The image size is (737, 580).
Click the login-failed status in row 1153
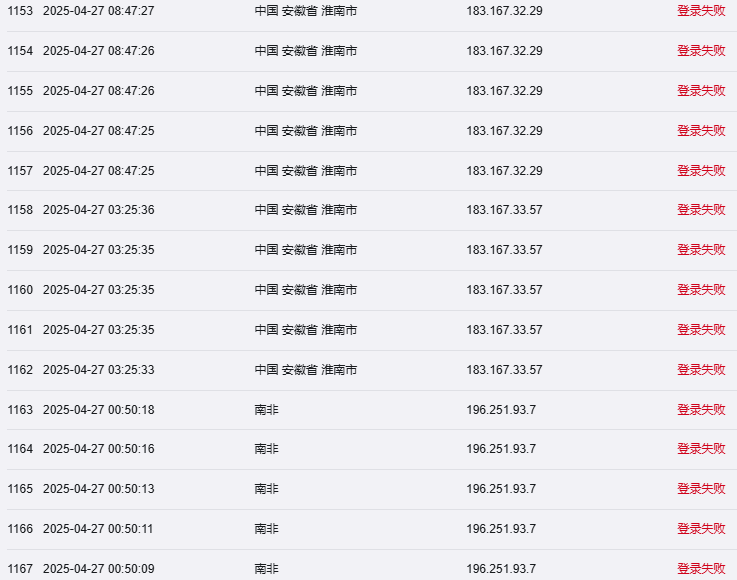[x=701, y=11]
